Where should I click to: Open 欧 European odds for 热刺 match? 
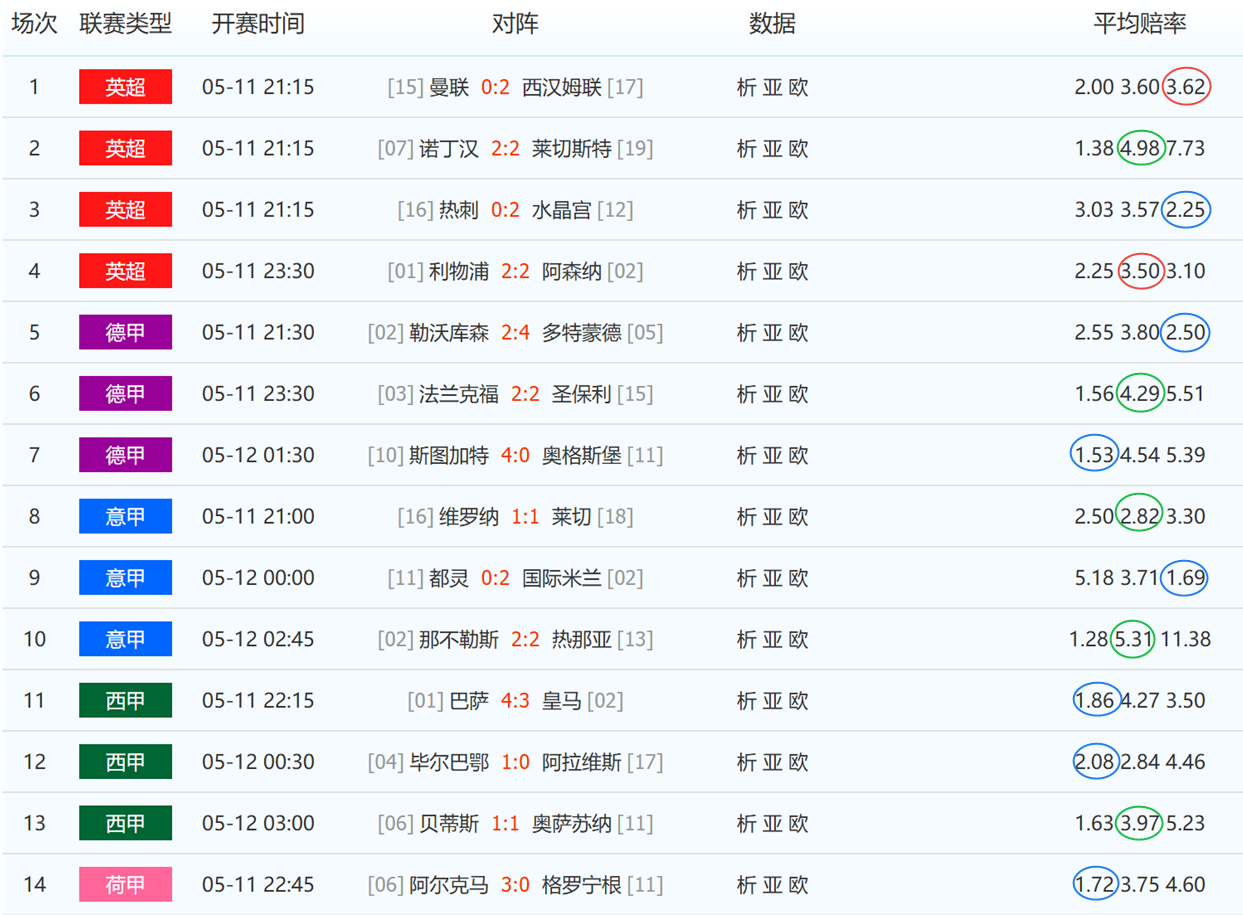(x=798, y=210)
